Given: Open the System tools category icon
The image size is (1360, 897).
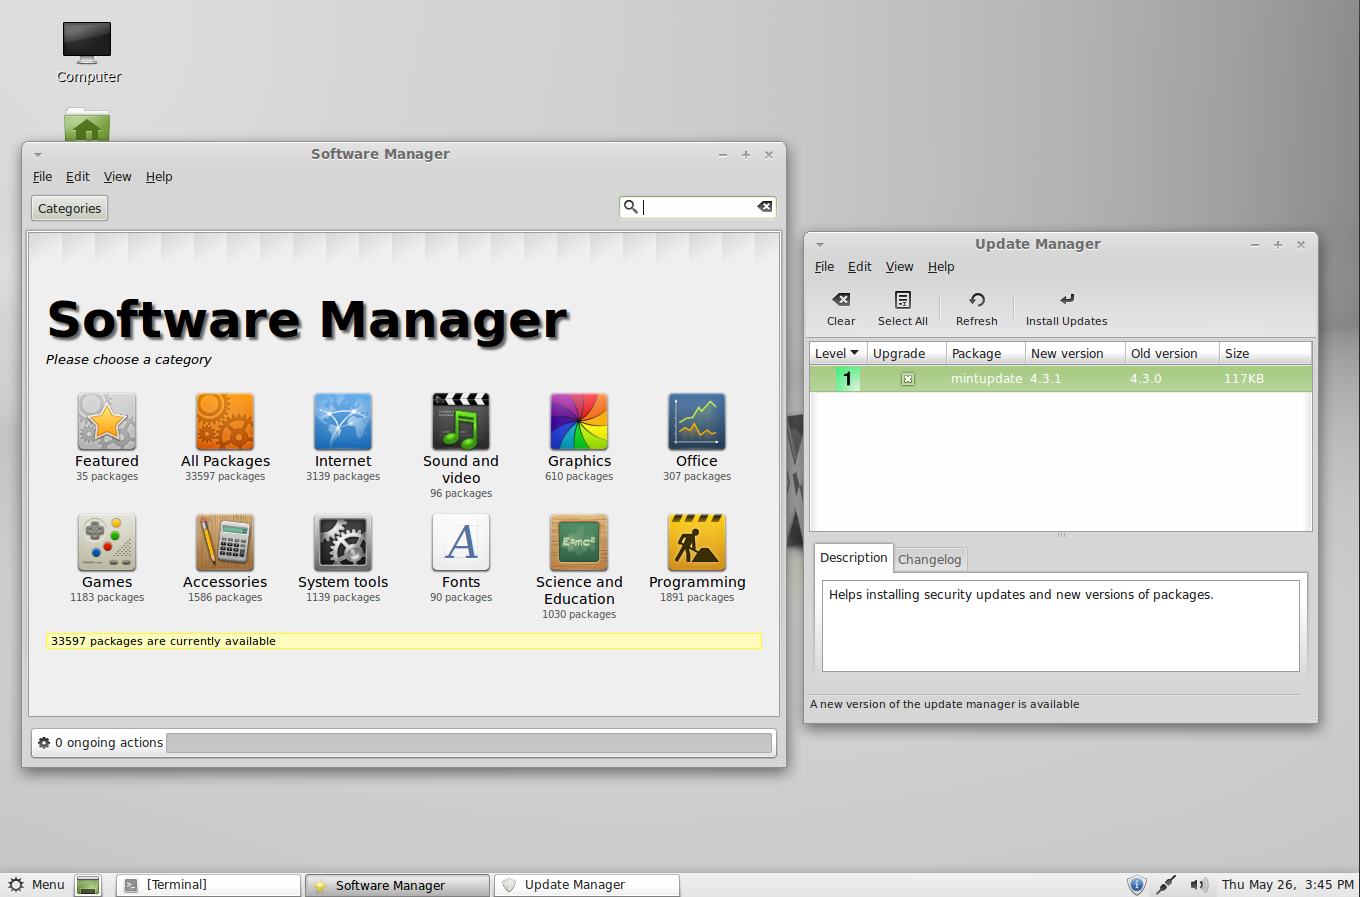Looking at the screenshot, I should [x=343, y=543].
